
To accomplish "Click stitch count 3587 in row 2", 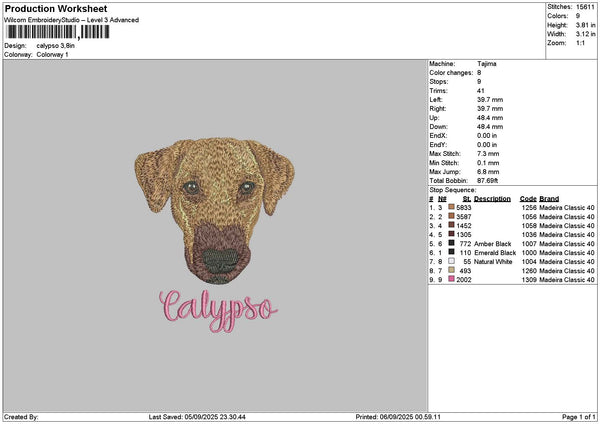I will [x=464, y=217].
